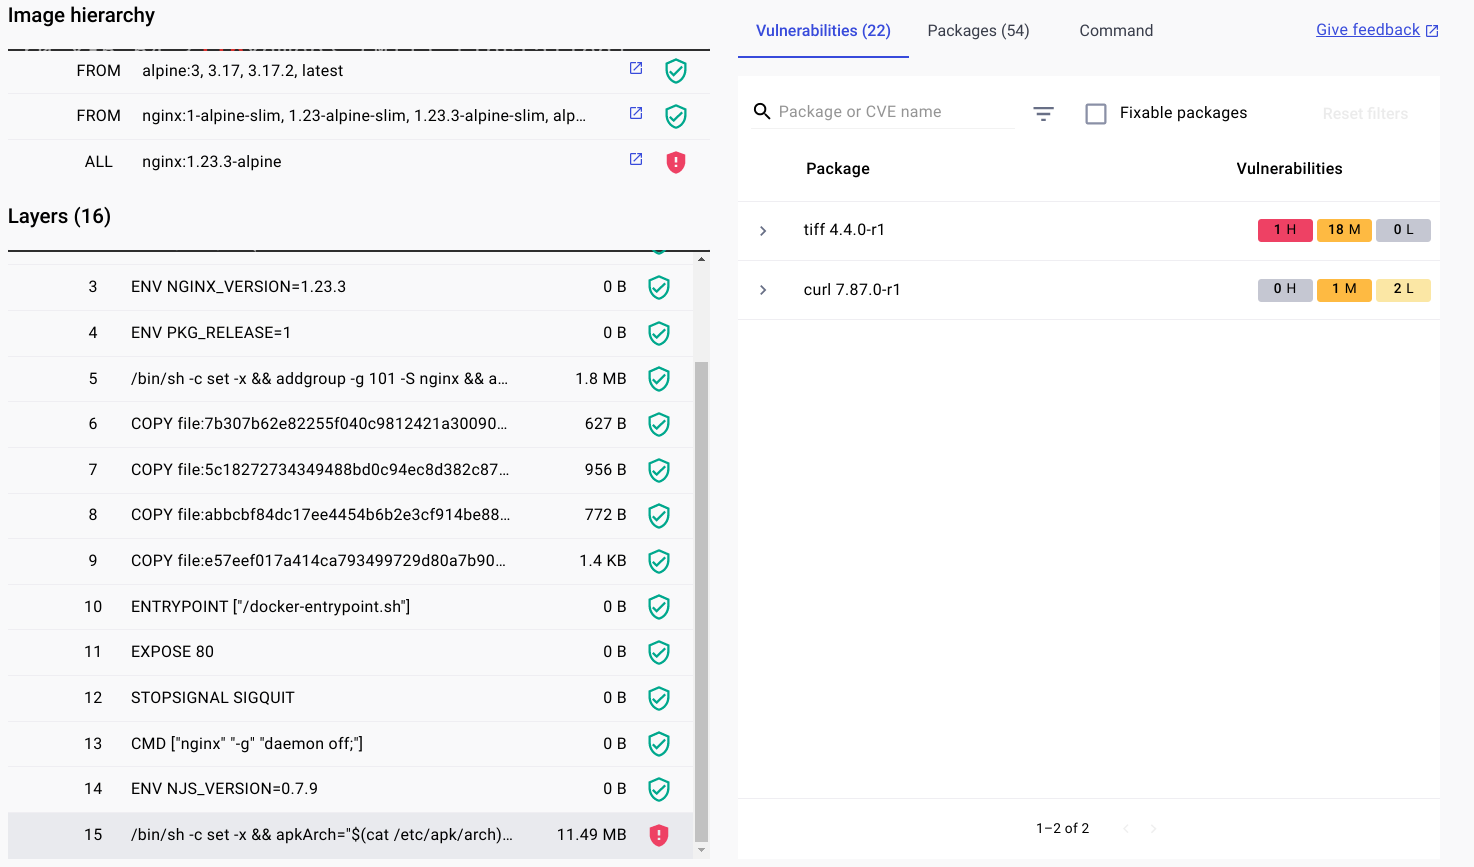This screenshot has height=867, width=1474.
Task: Switch to Packages (54) tab
Action: [x=978, y=30]
